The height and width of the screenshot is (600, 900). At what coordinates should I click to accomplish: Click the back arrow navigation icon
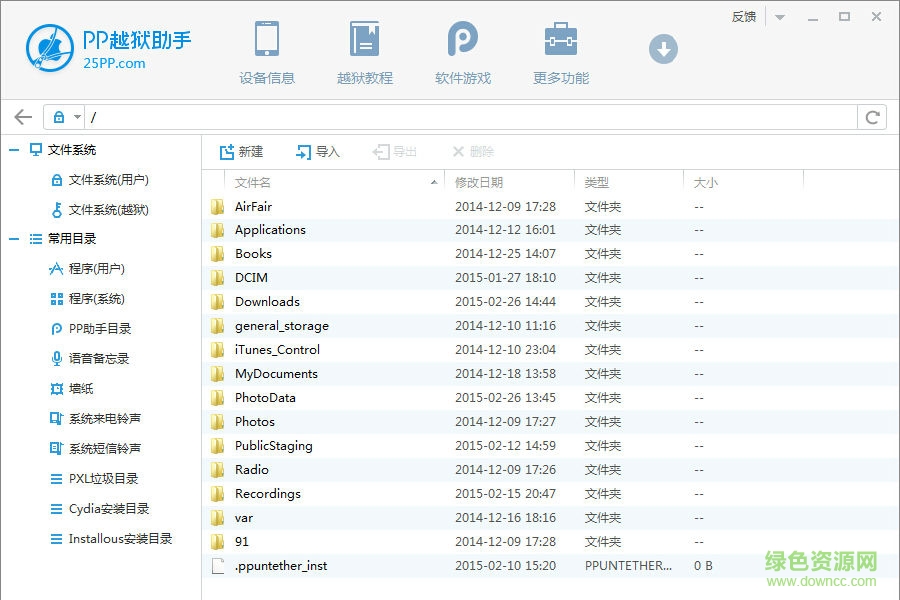point(23,117)
